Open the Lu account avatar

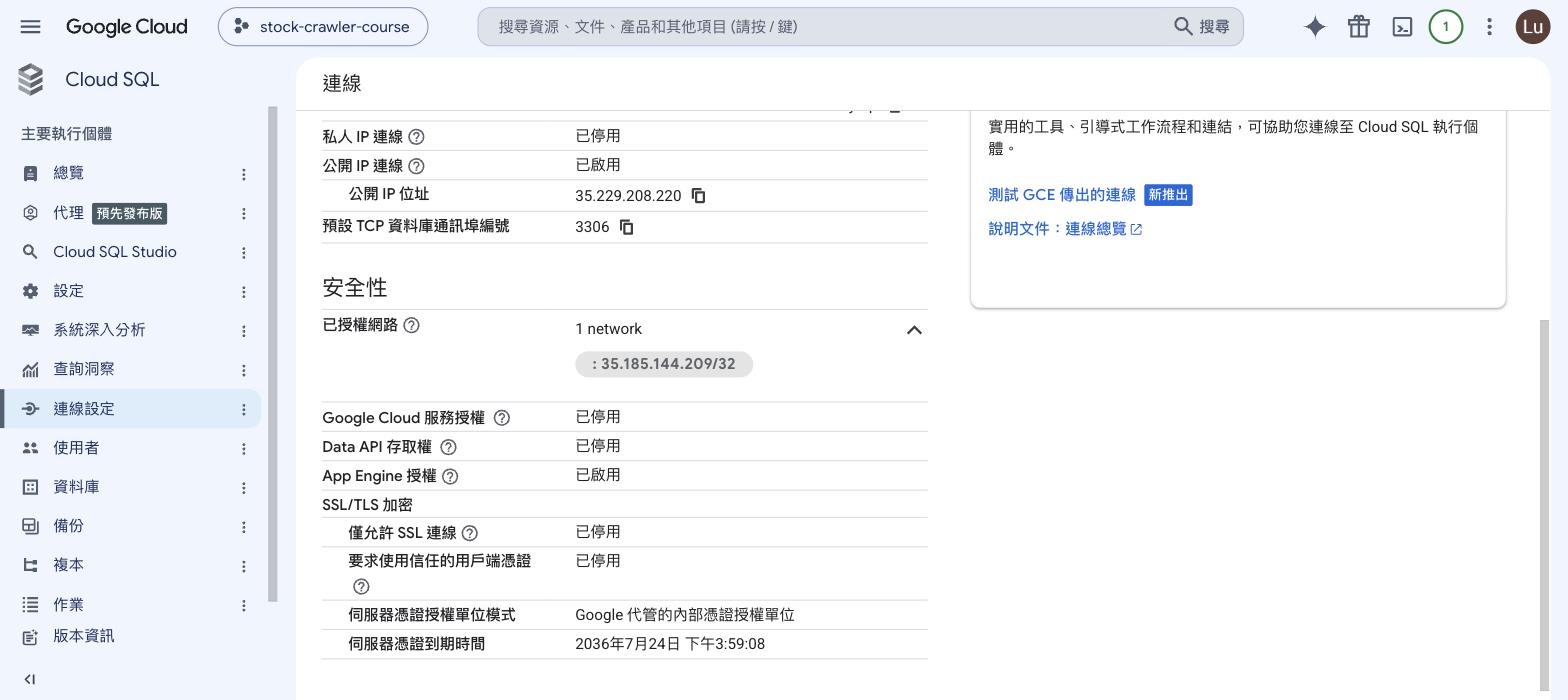pos(1532,27)
